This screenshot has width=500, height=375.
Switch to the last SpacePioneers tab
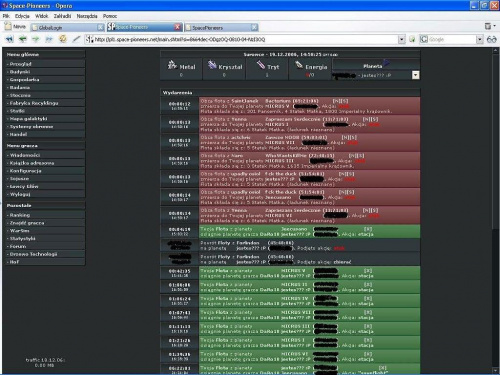point(221,28)
